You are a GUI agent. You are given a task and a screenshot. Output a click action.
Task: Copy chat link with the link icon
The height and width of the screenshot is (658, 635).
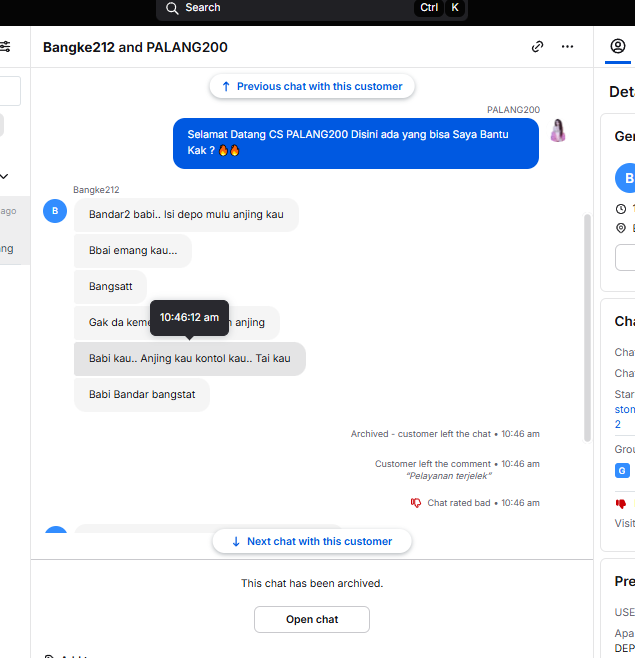[x=537, y=47]
